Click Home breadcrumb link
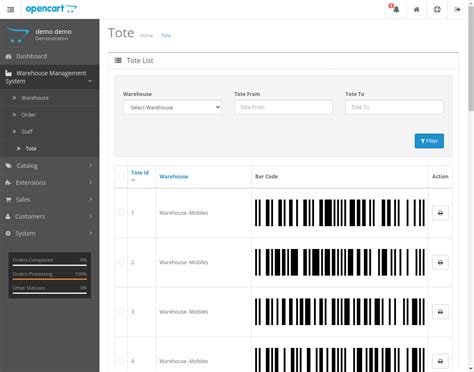The height and width of the screenshot is (372, 474). pos(146,35)
